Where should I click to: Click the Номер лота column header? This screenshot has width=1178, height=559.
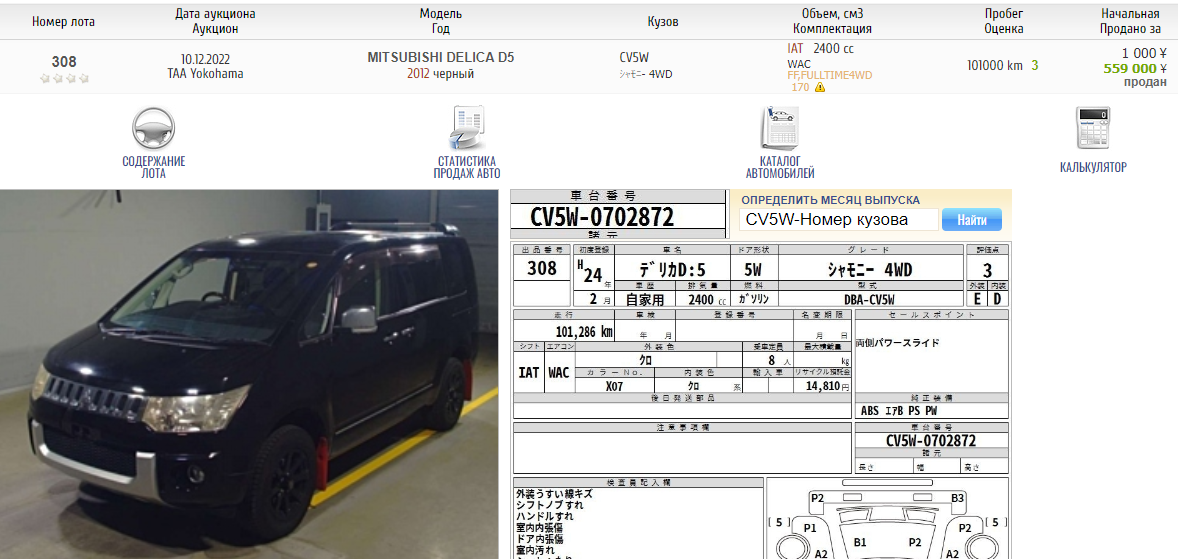[64, 22]
